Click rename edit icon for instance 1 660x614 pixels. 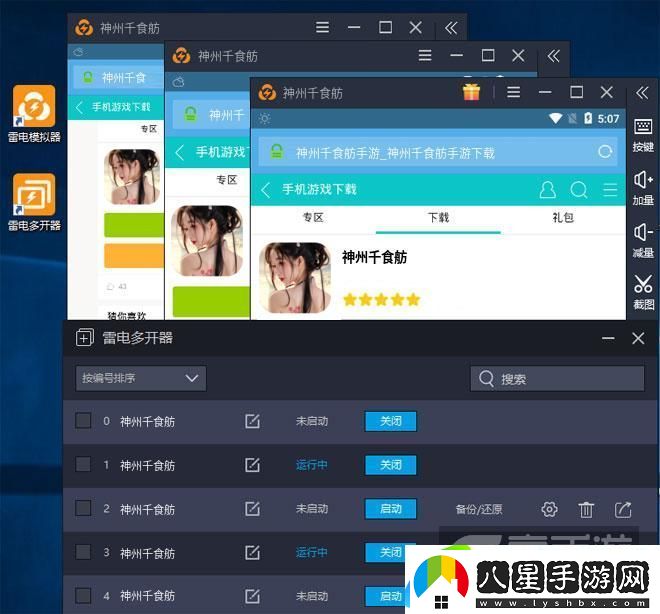[252, 465]
